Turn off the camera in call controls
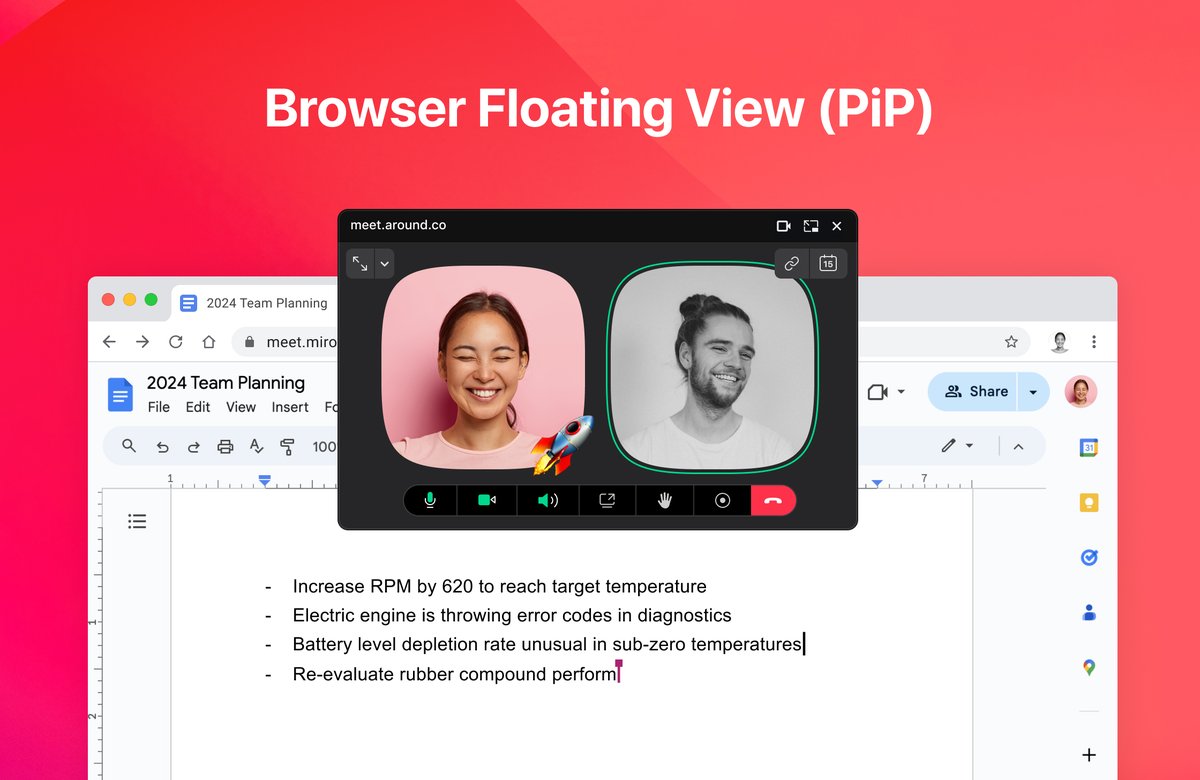Viewport: 1200px width, 780px height. pyautogui.click(x=487, y=500)
